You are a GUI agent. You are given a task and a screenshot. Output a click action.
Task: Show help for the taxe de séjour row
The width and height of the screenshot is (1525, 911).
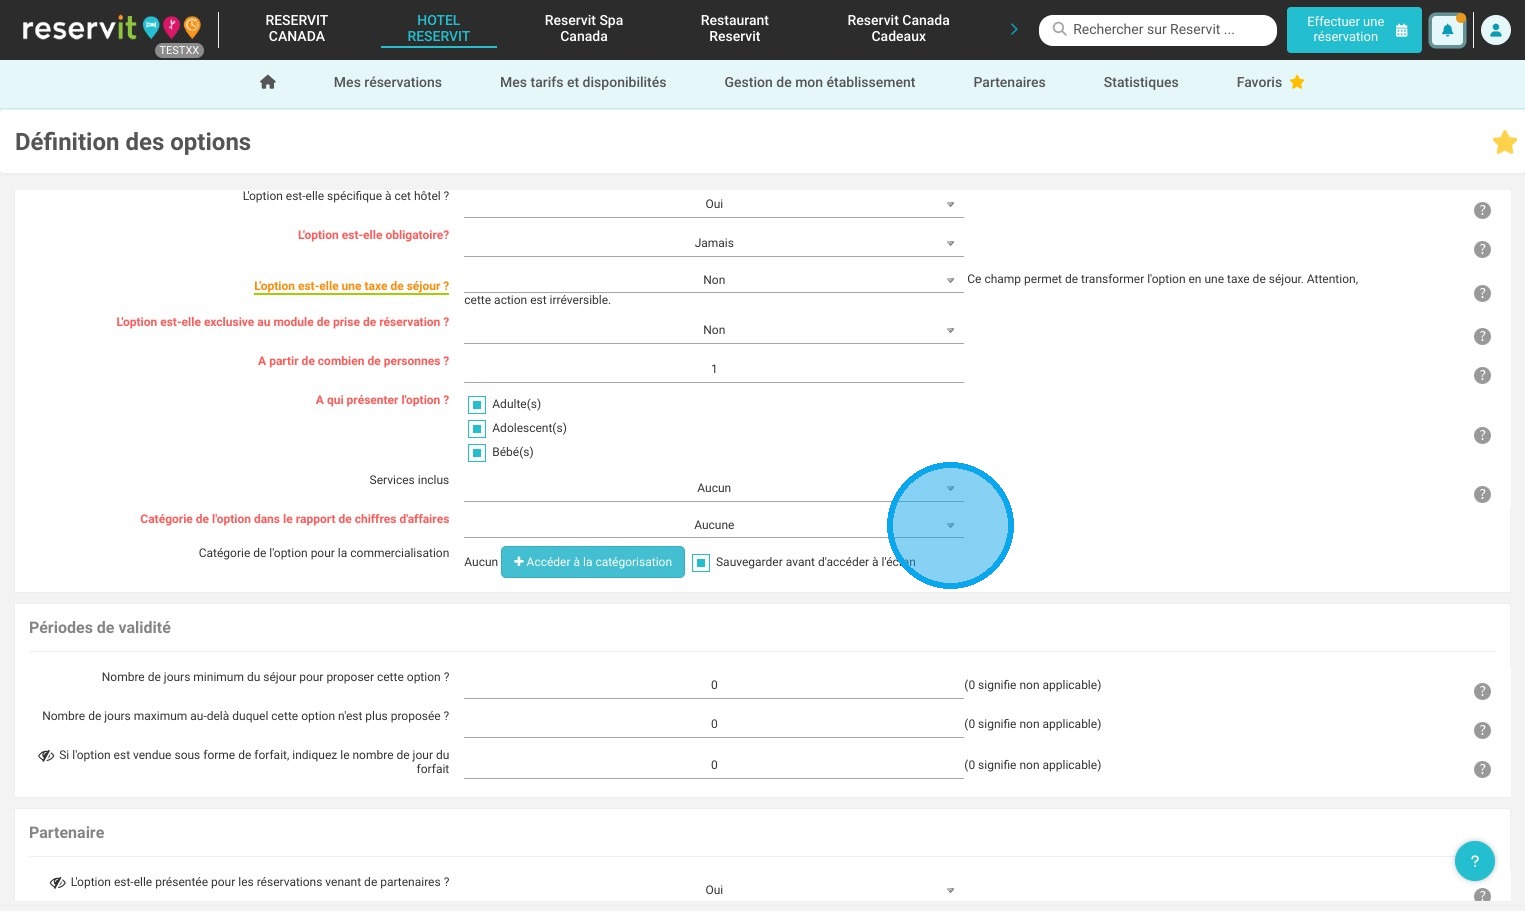[1482, 293]
